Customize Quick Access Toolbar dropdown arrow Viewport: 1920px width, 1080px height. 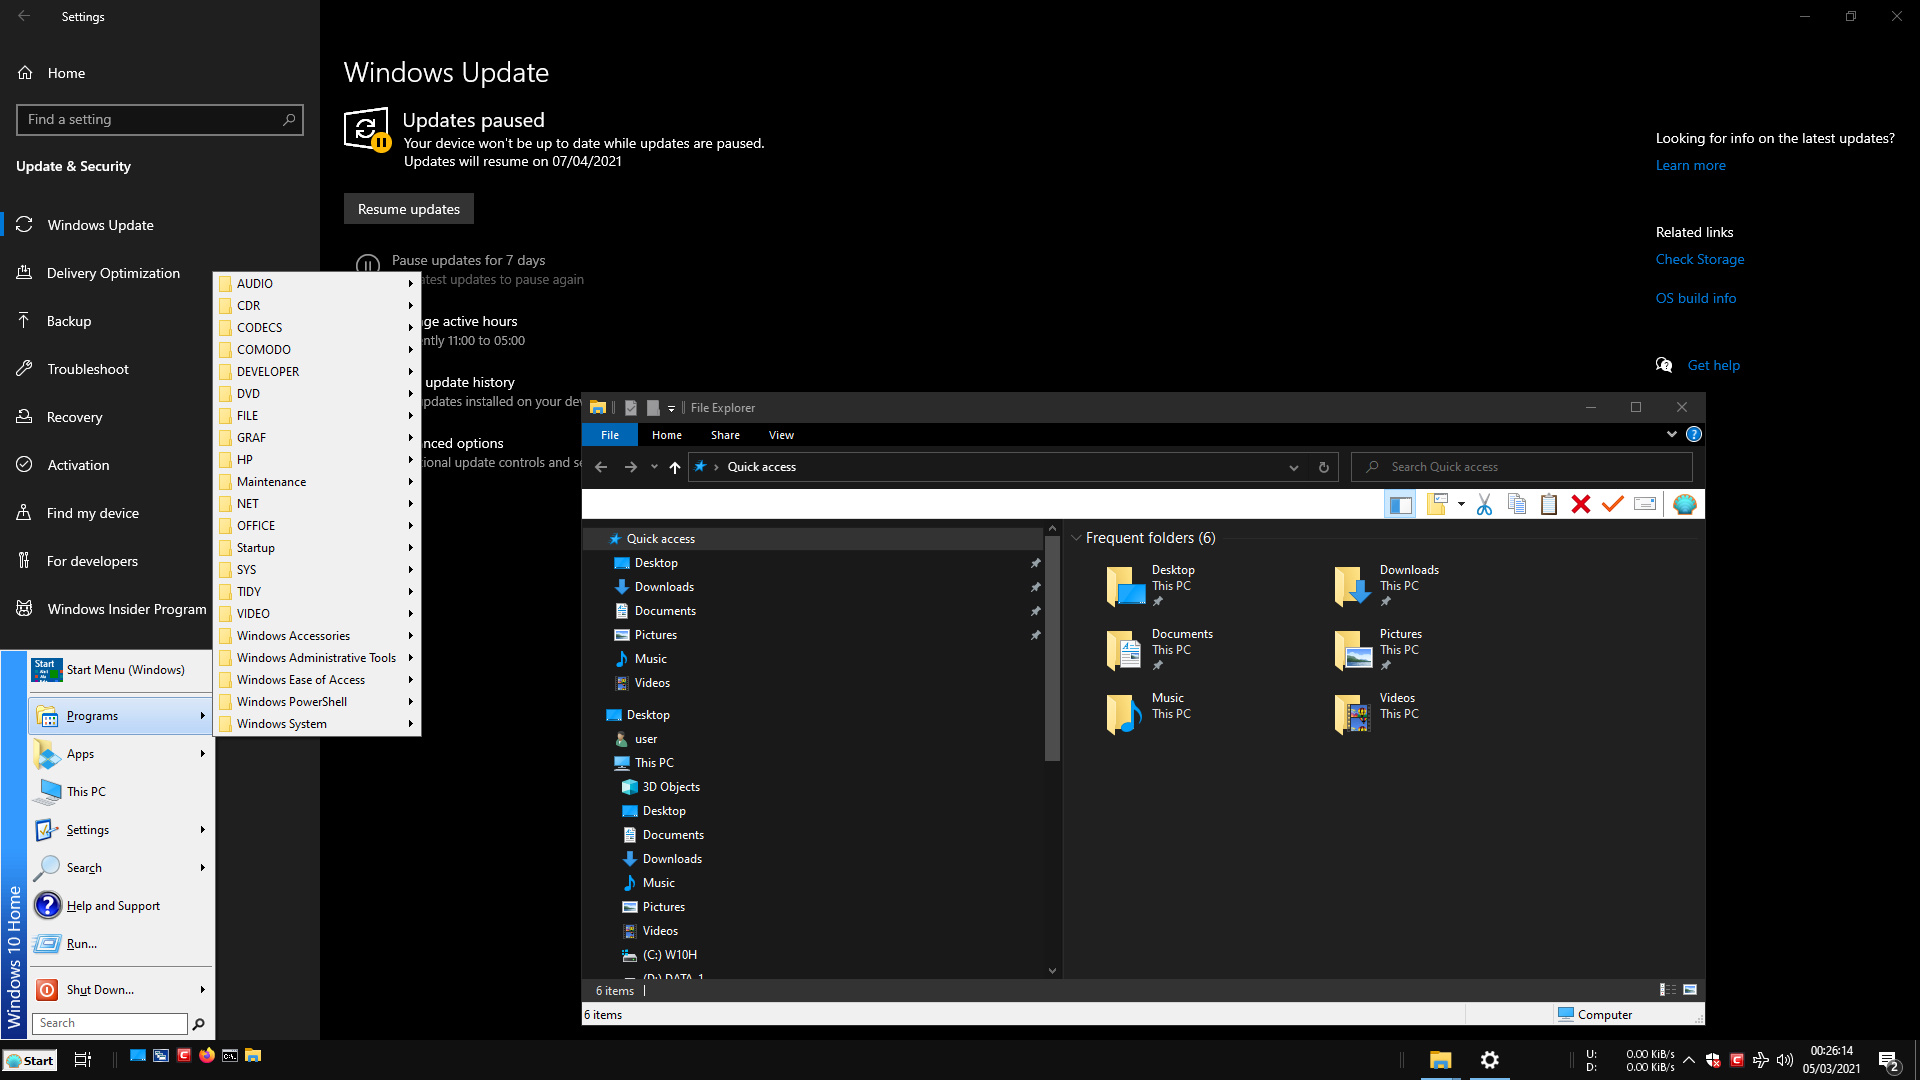click(x=671, y=408)
